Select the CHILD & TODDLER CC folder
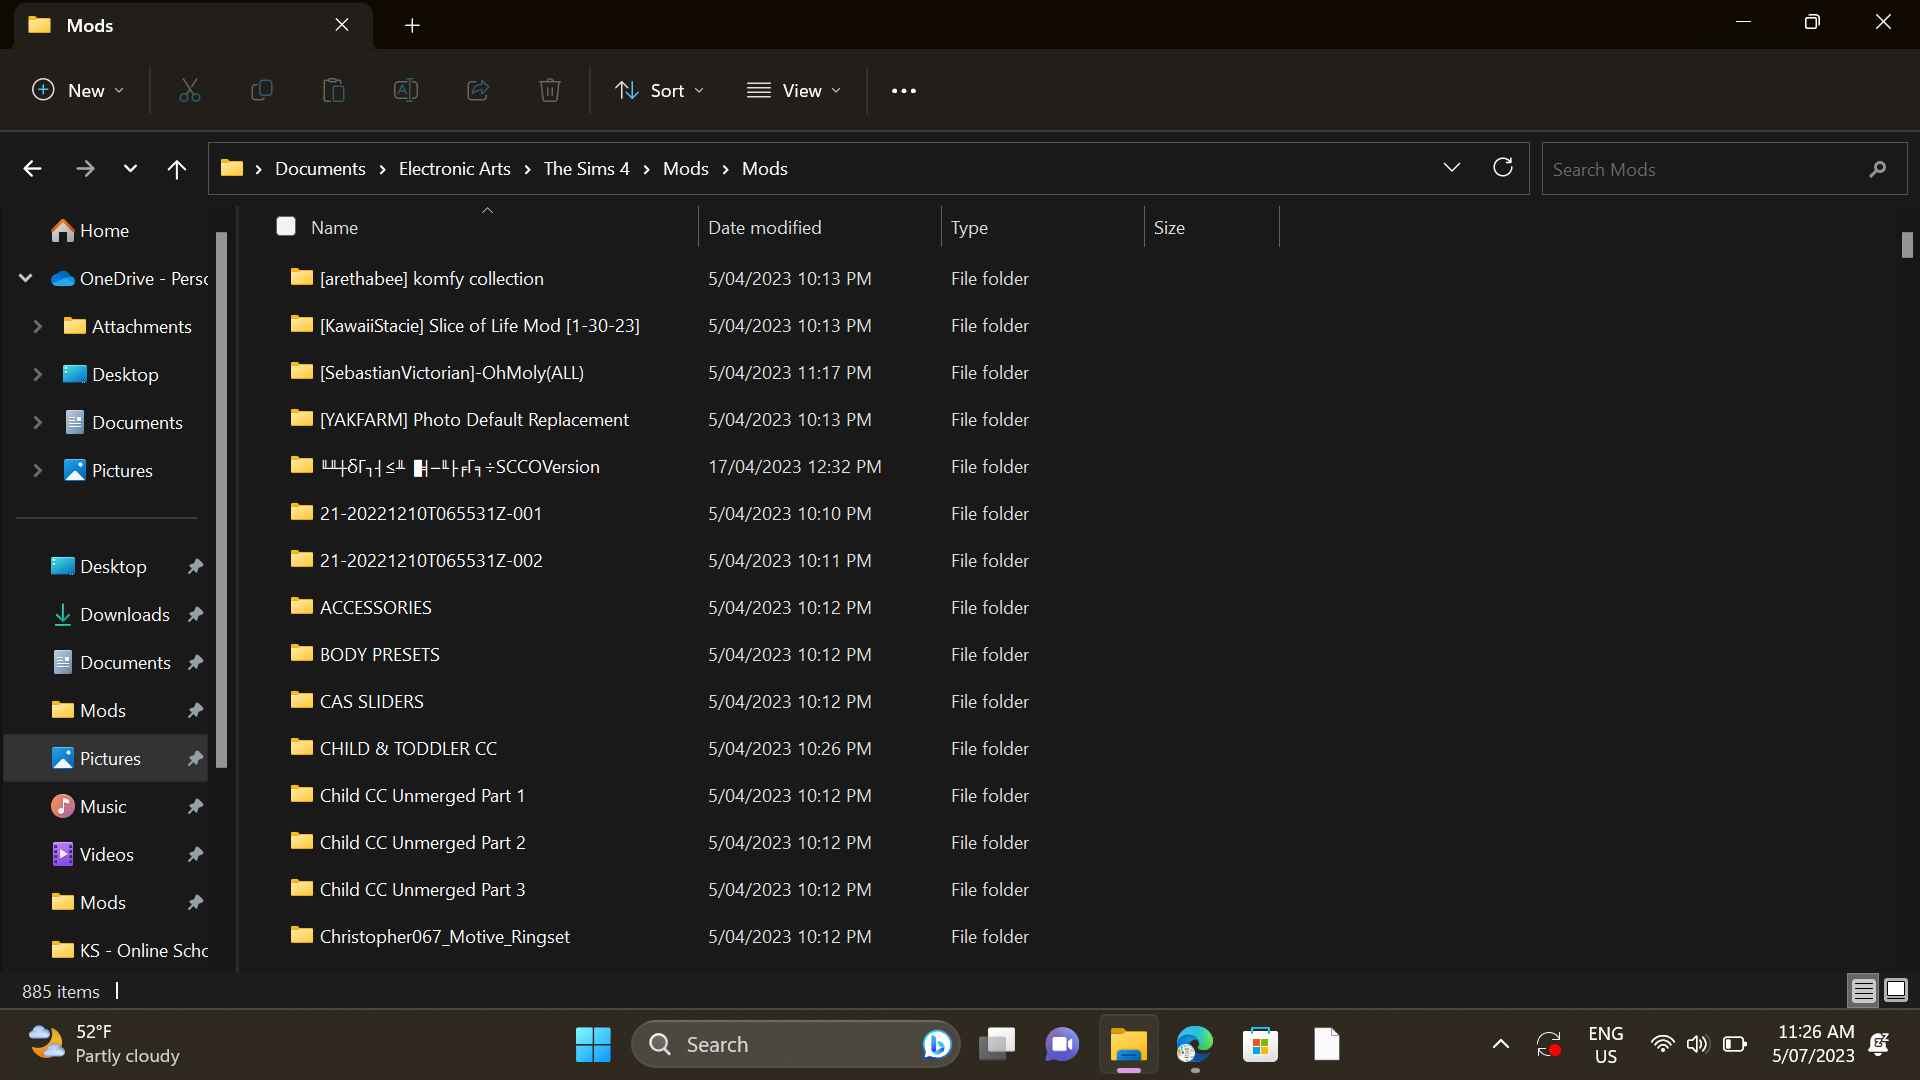 (407, 748)
